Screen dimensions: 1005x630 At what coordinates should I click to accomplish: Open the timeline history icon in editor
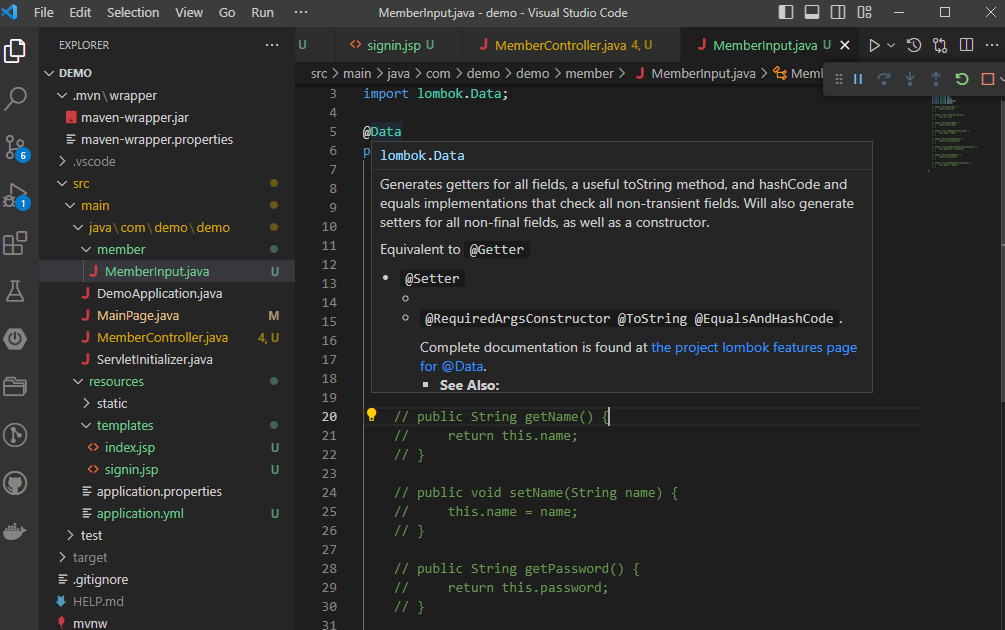pos(914,45)
